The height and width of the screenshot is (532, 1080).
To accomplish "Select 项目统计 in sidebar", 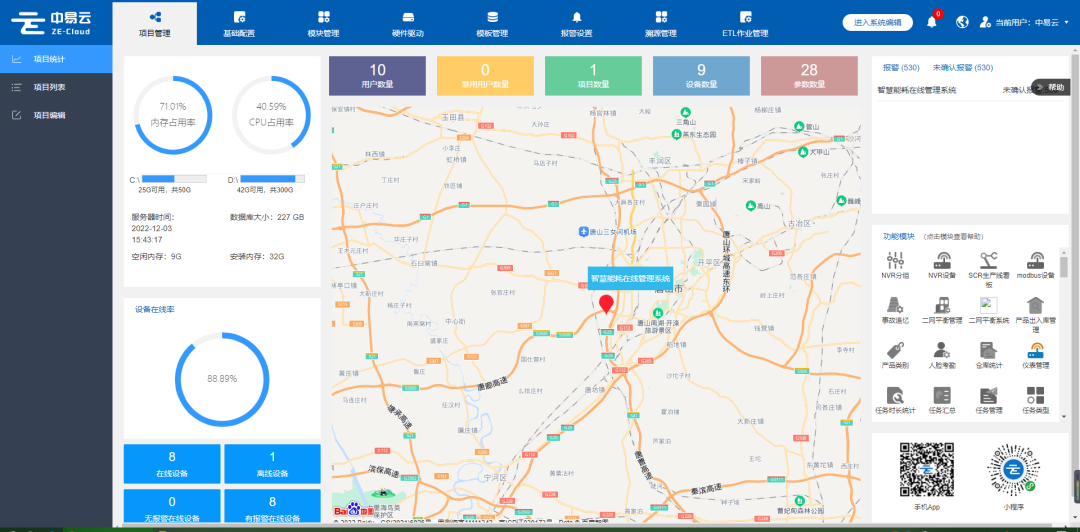I will (56, 59).
